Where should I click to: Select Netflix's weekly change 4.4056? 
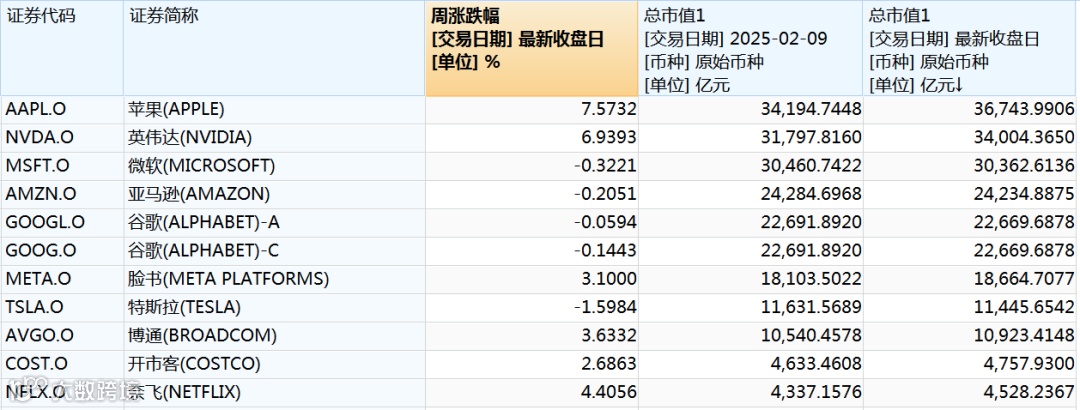532,392
